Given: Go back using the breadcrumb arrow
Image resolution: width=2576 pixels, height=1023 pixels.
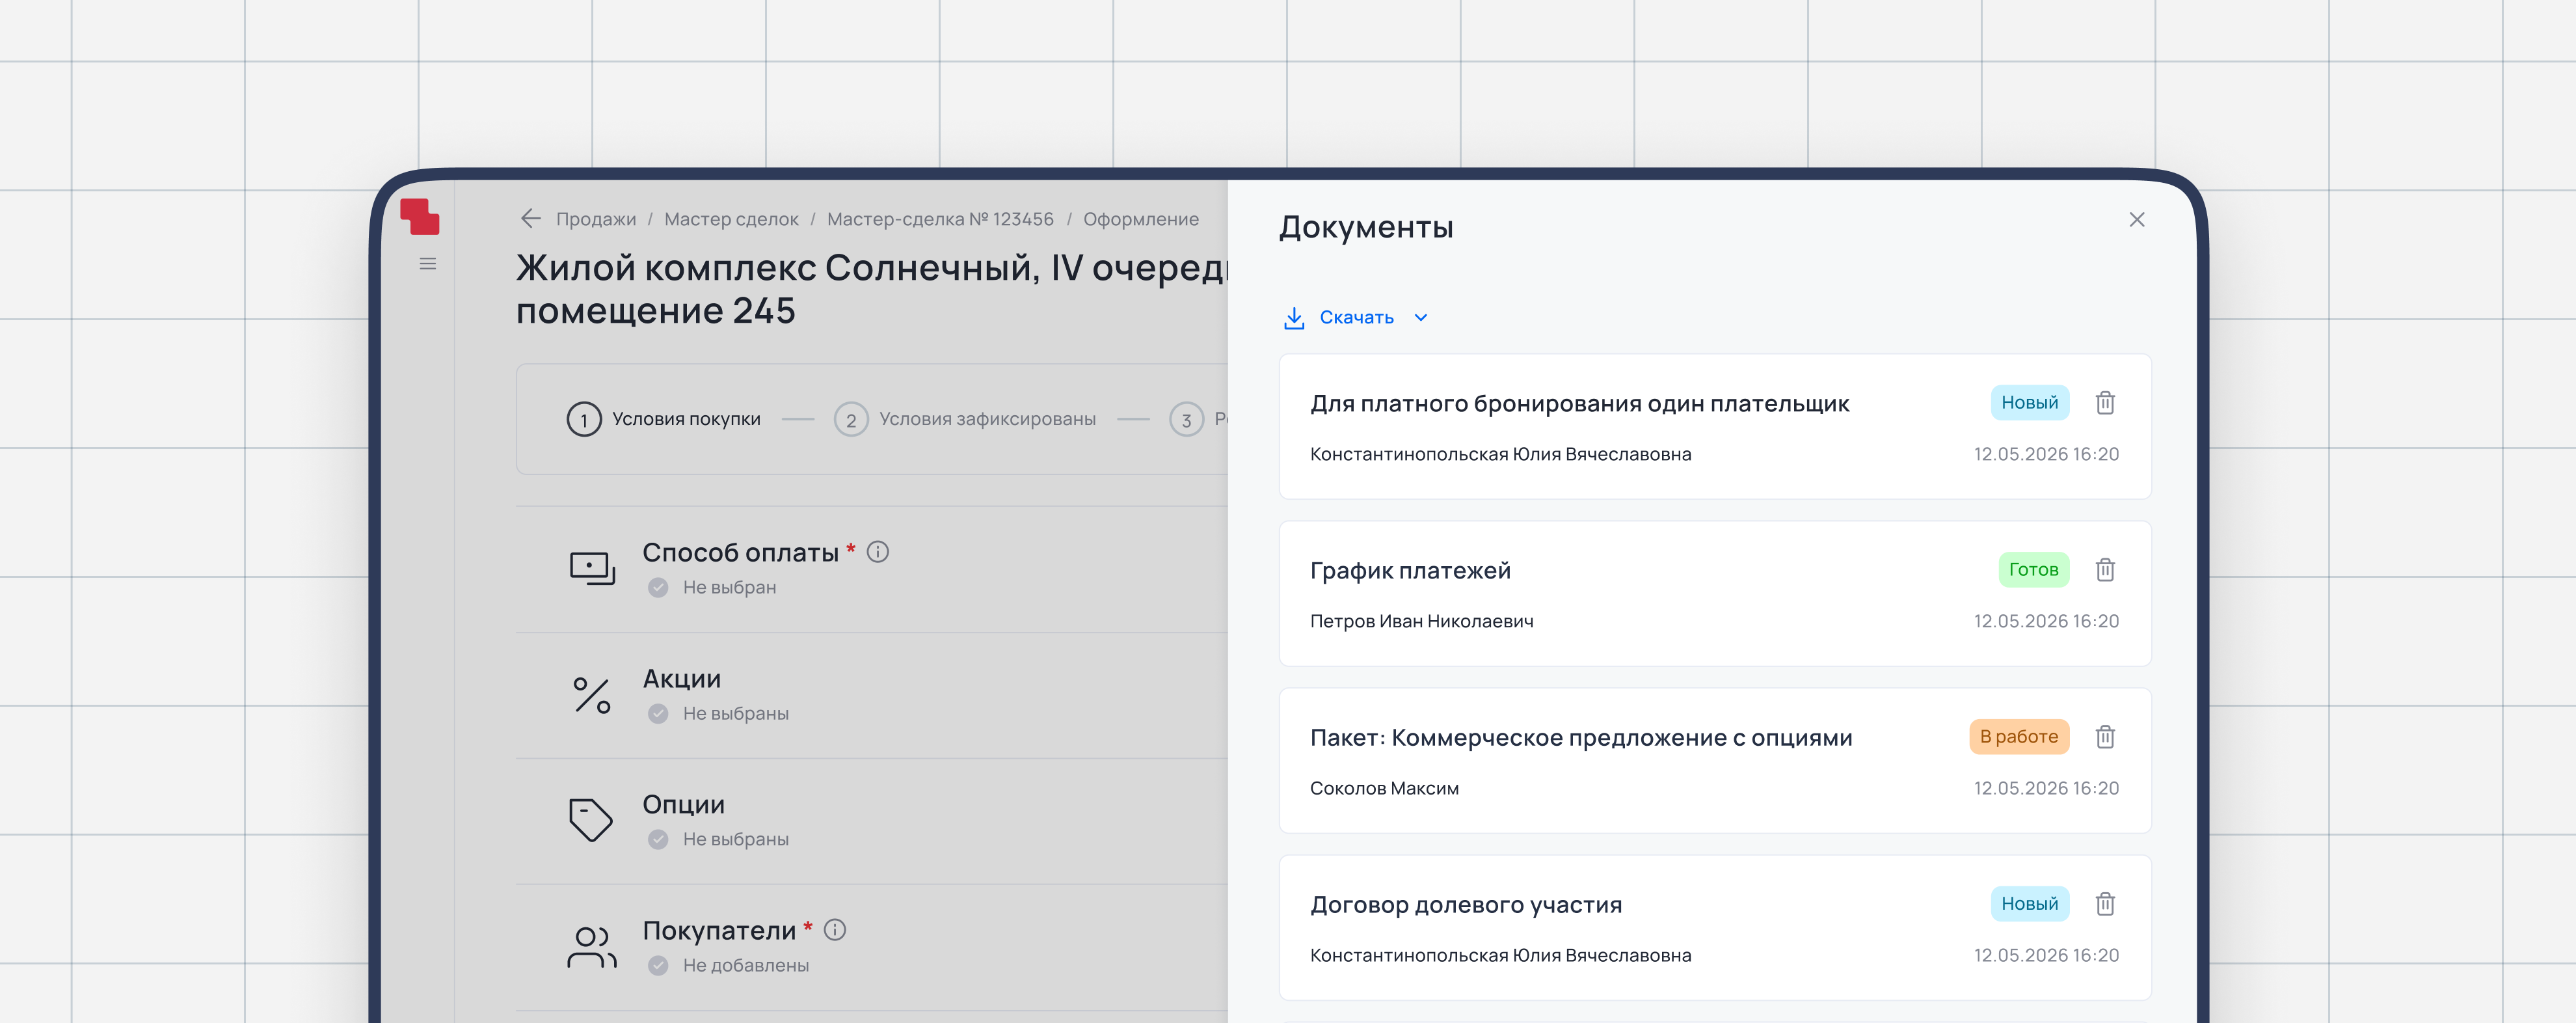Looking at the screenshot, I should pos(531,218).
